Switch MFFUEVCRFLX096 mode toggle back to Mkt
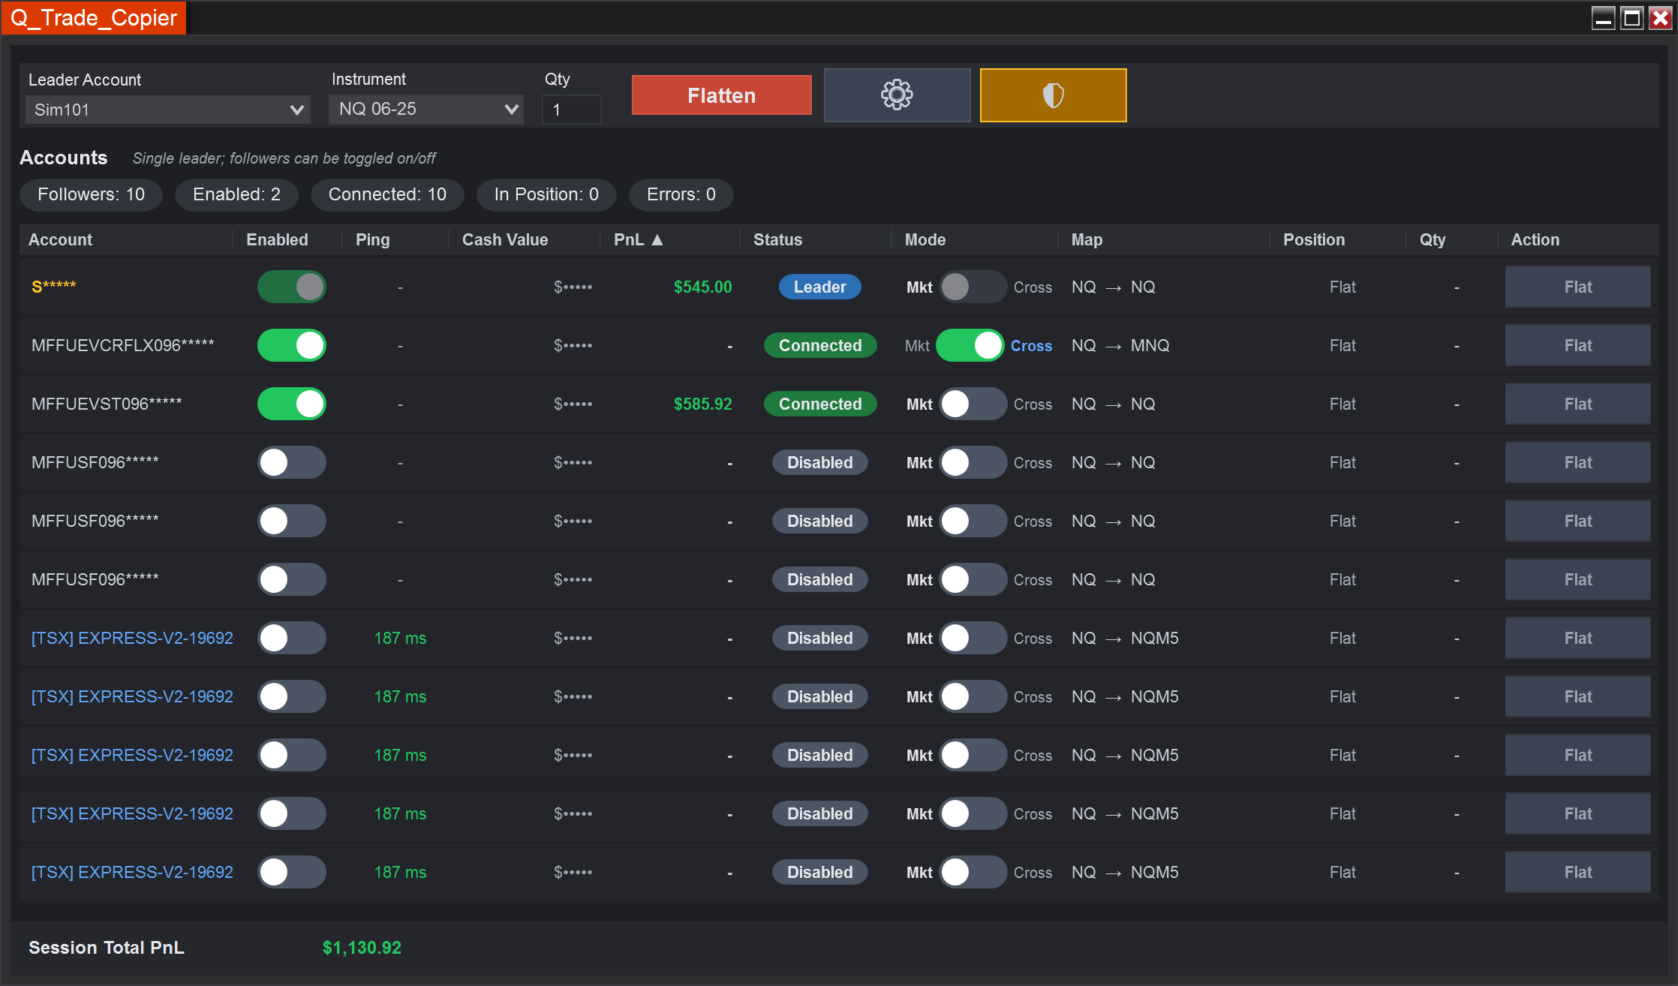This screenshot has width=1678, height=986. tap(970, 346)
